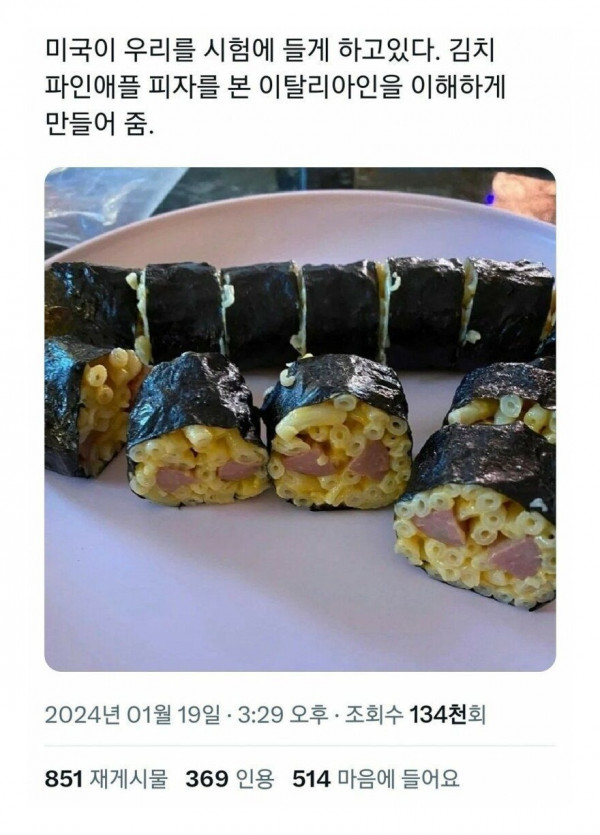Click the uncut kimbap roll in back
Screen dimensions: 600x835
(298, 312)
